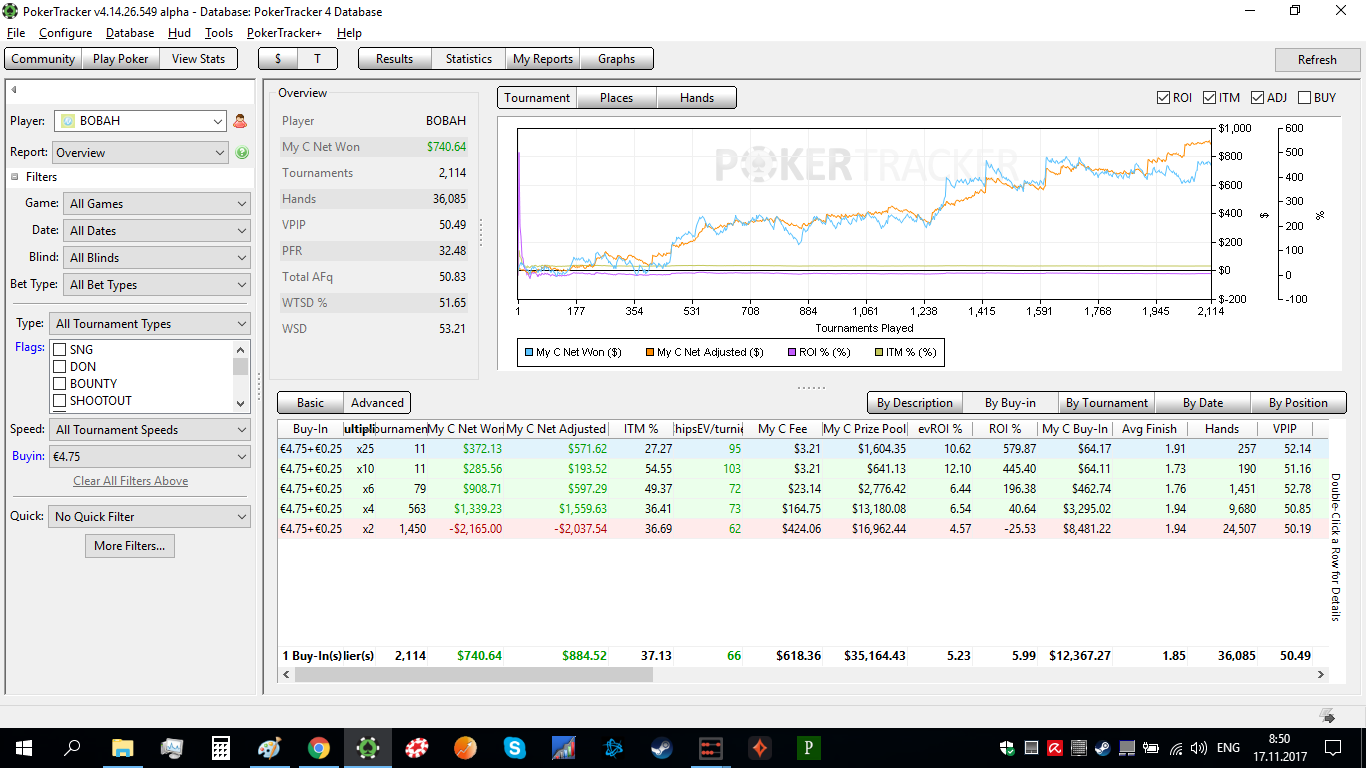Enable the BUY graph checkbox

point(1304,98)
